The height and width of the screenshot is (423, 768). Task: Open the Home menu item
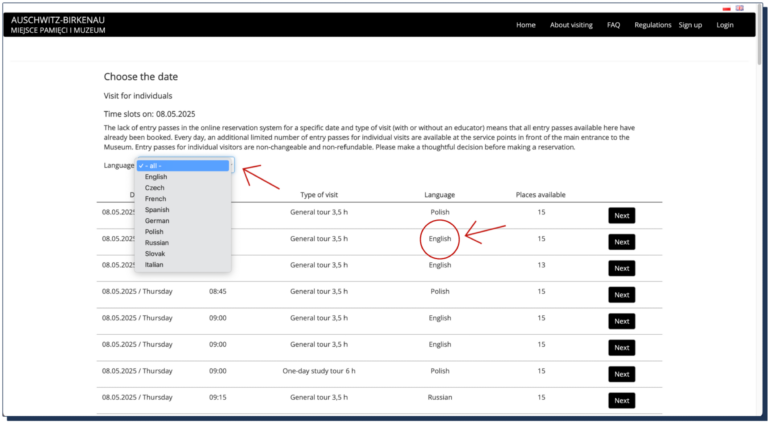[x=526, y=25]
